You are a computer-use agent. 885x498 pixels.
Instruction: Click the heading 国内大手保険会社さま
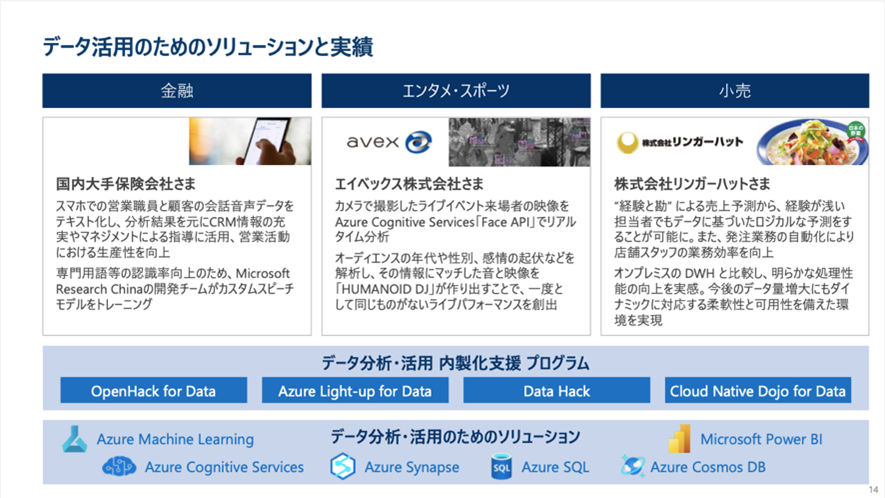click(126, 184)
